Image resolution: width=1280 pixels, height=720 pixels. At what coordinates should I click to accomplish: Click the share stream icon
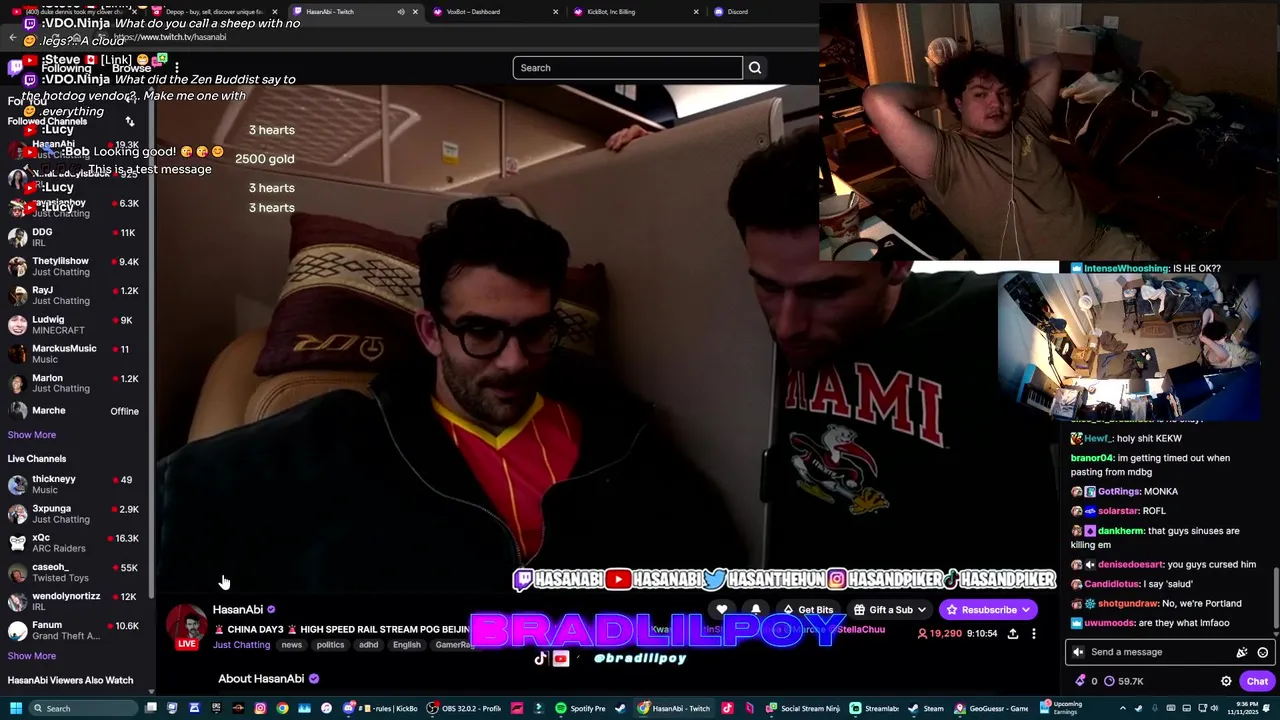pos(1012,634)
